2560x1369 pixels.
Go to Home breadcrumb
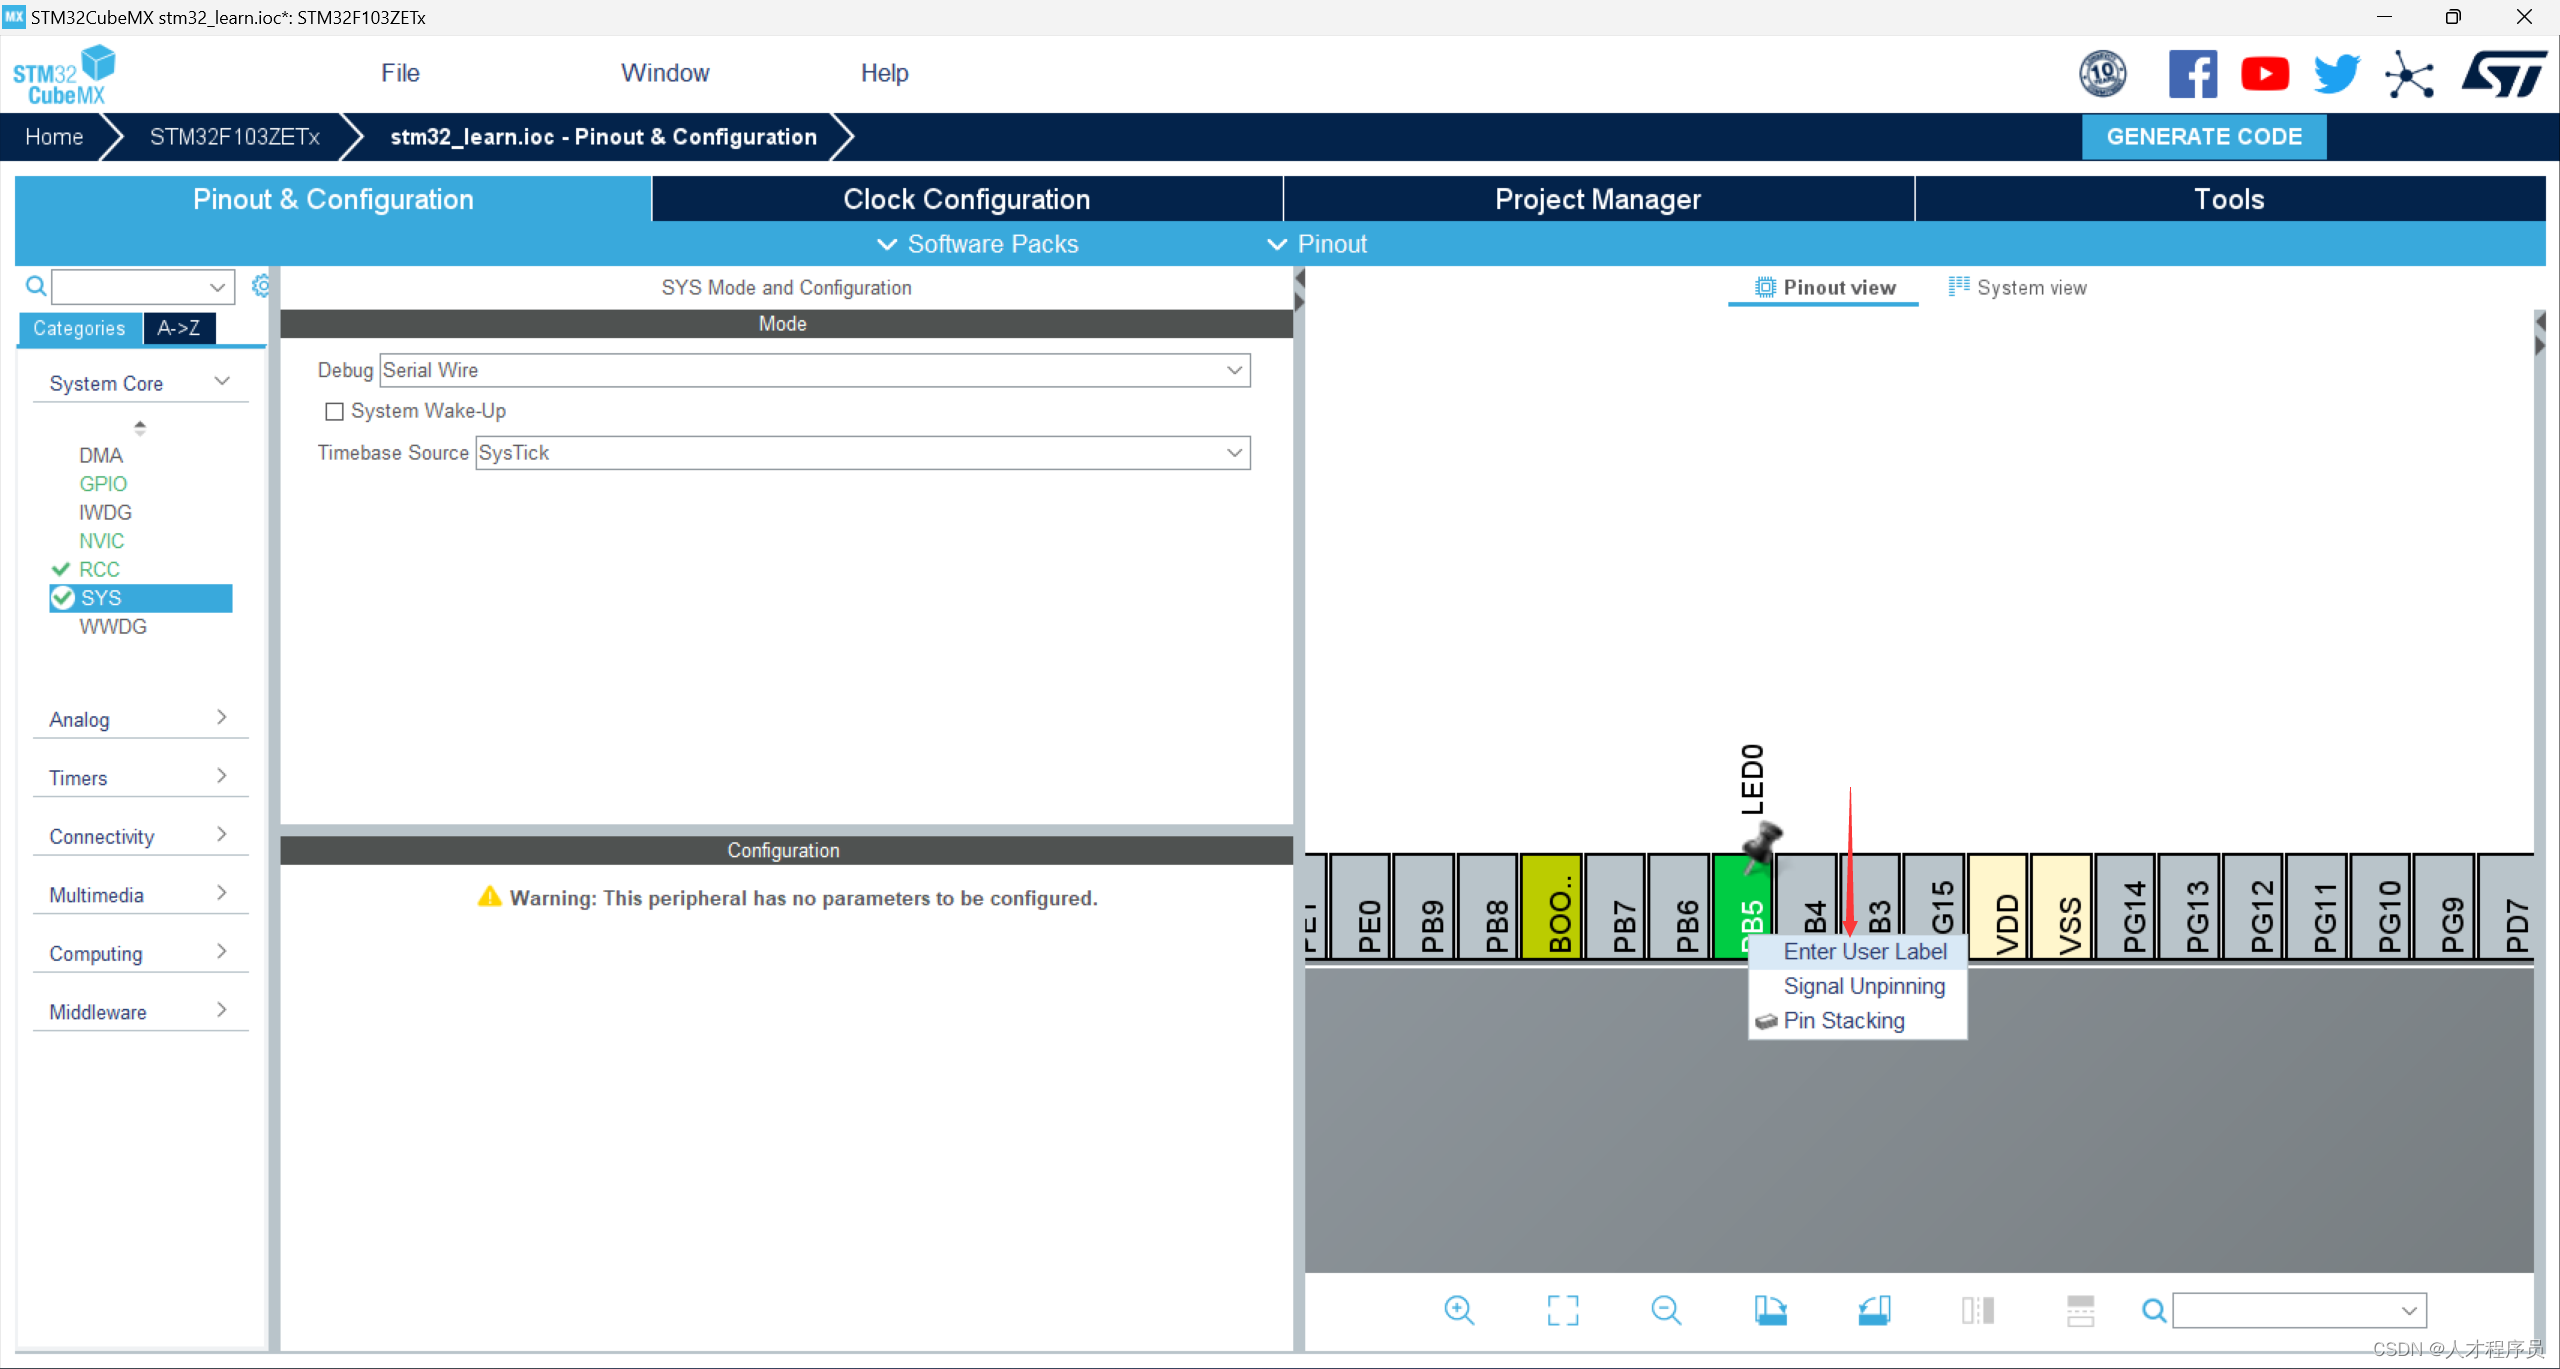[54, 137]
